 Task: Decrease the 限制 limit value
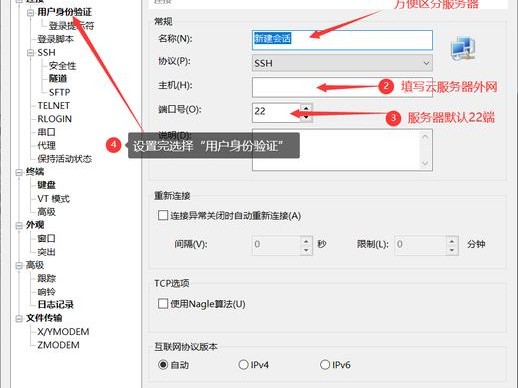(x=452, y=250)
